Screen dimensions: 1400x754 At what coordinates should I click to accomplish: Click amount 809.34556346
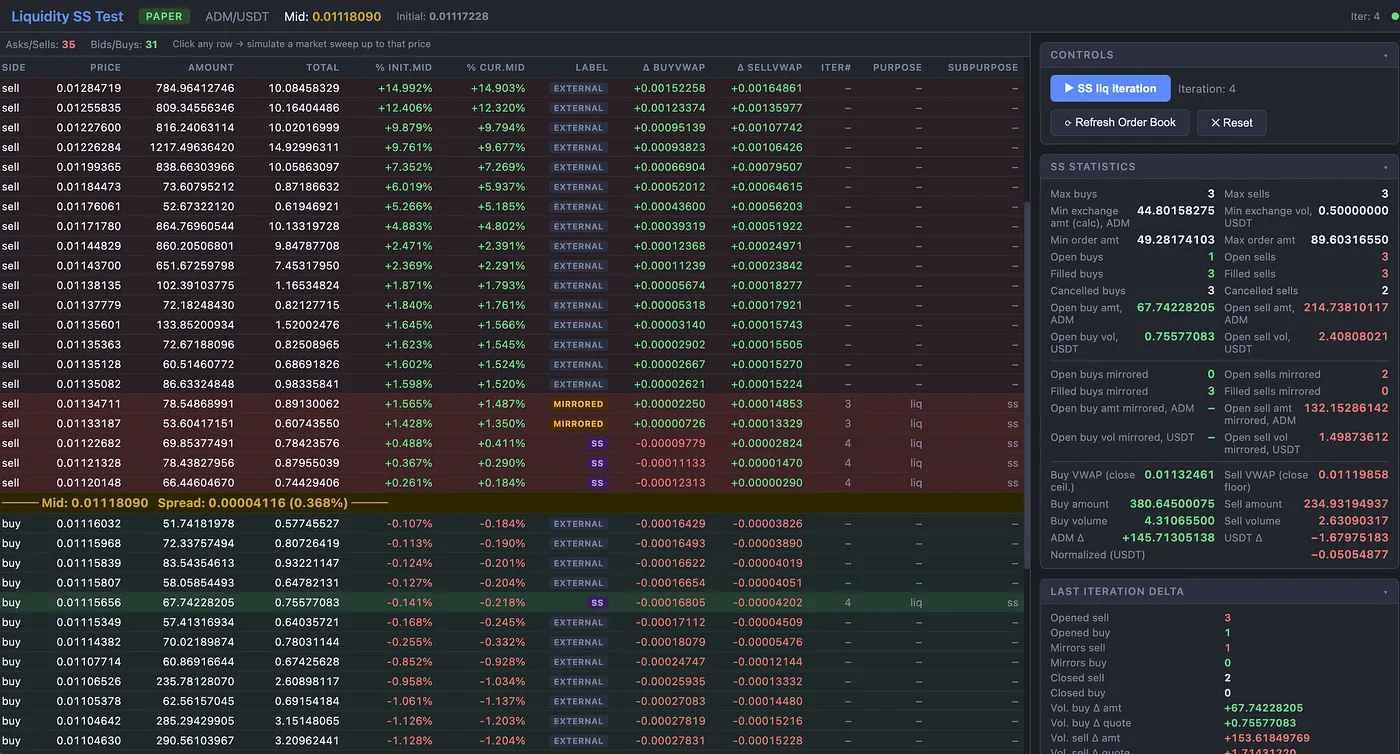(x=195, y=108)
